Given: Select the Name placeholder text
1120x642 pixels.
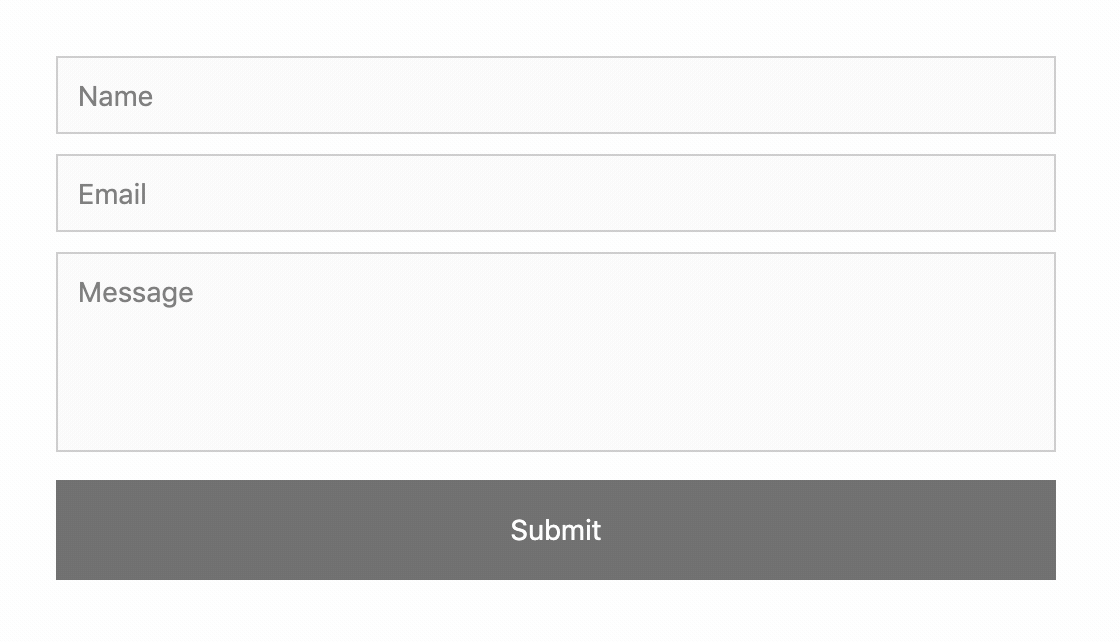Looking at the screenshot, I should coord(116,96).
